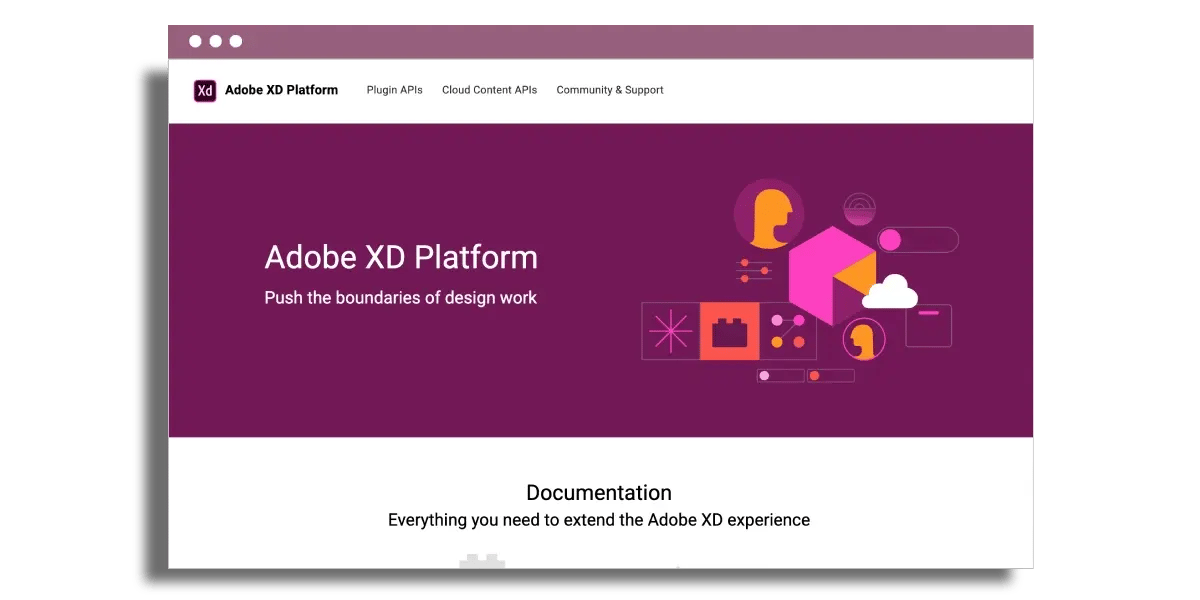The width and height of the screenshot is (1200, 600).
Task: Click the pink rectangle card icon
Action: click(x=928, y=327)
